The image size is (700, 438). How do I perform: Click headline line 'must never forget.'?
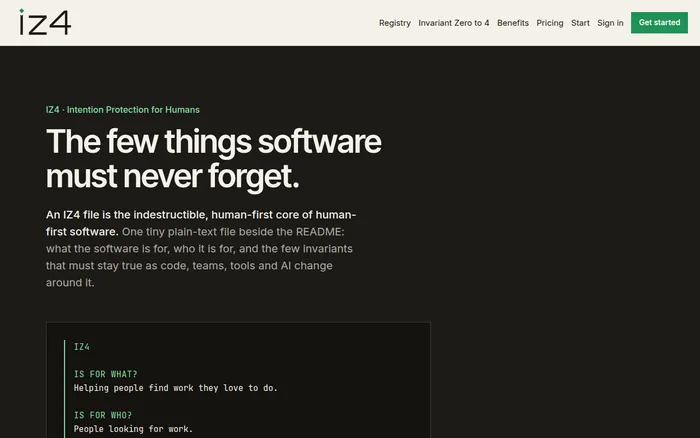172,176
